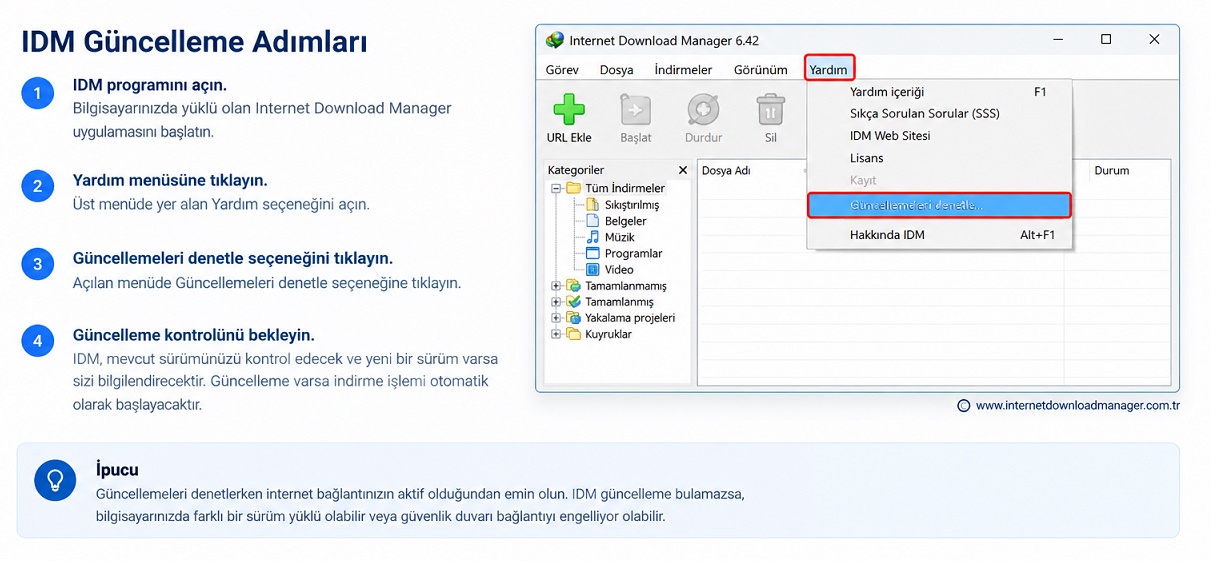Viewport: 1211px width, 561px height.
Task: Open the Görev menu
Action: (562, 69)
